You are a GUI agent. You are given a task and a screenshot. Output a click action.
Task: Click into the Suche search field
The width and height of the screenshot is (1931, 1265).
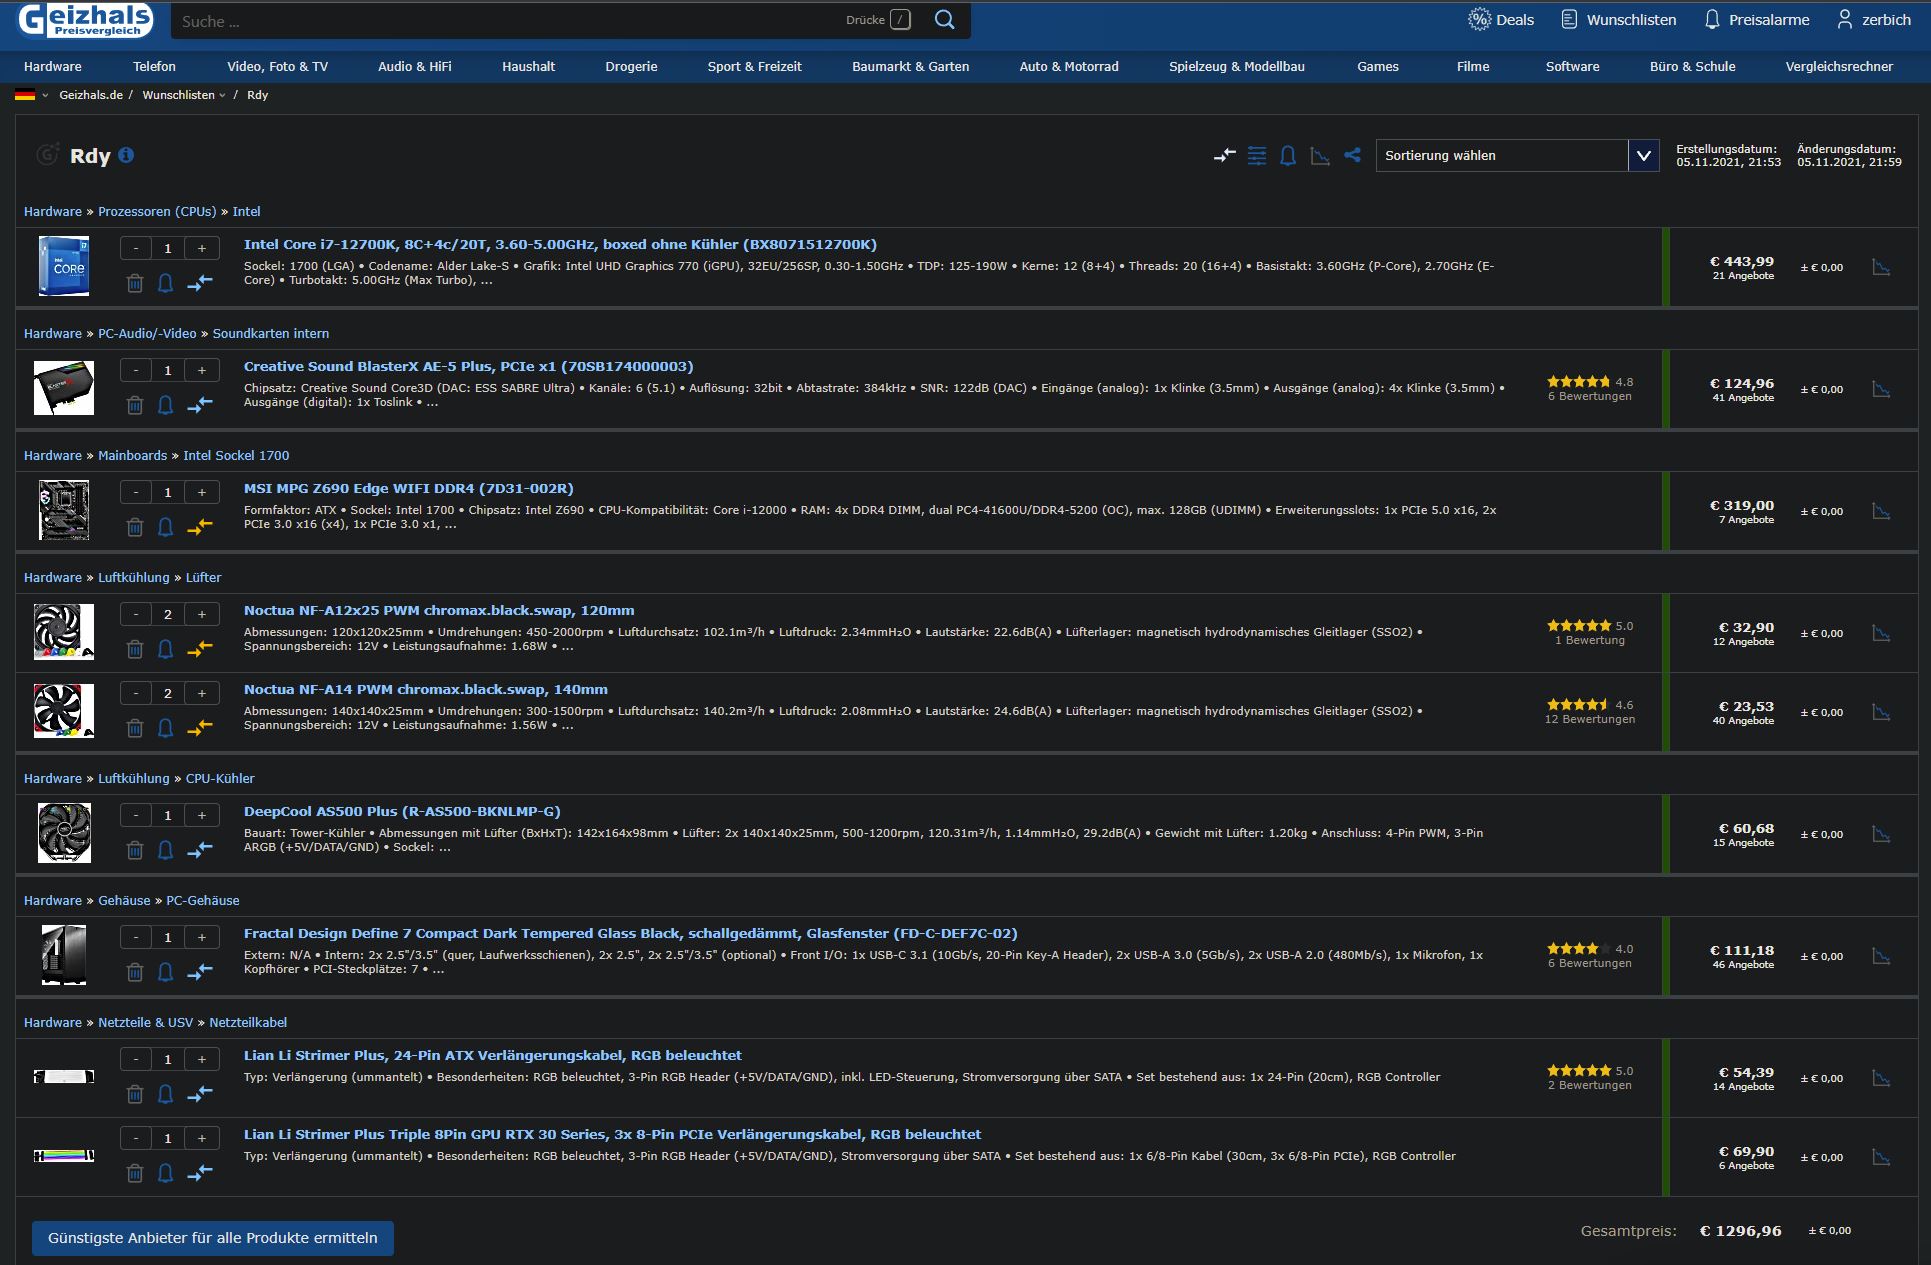[x=500, y=21]
